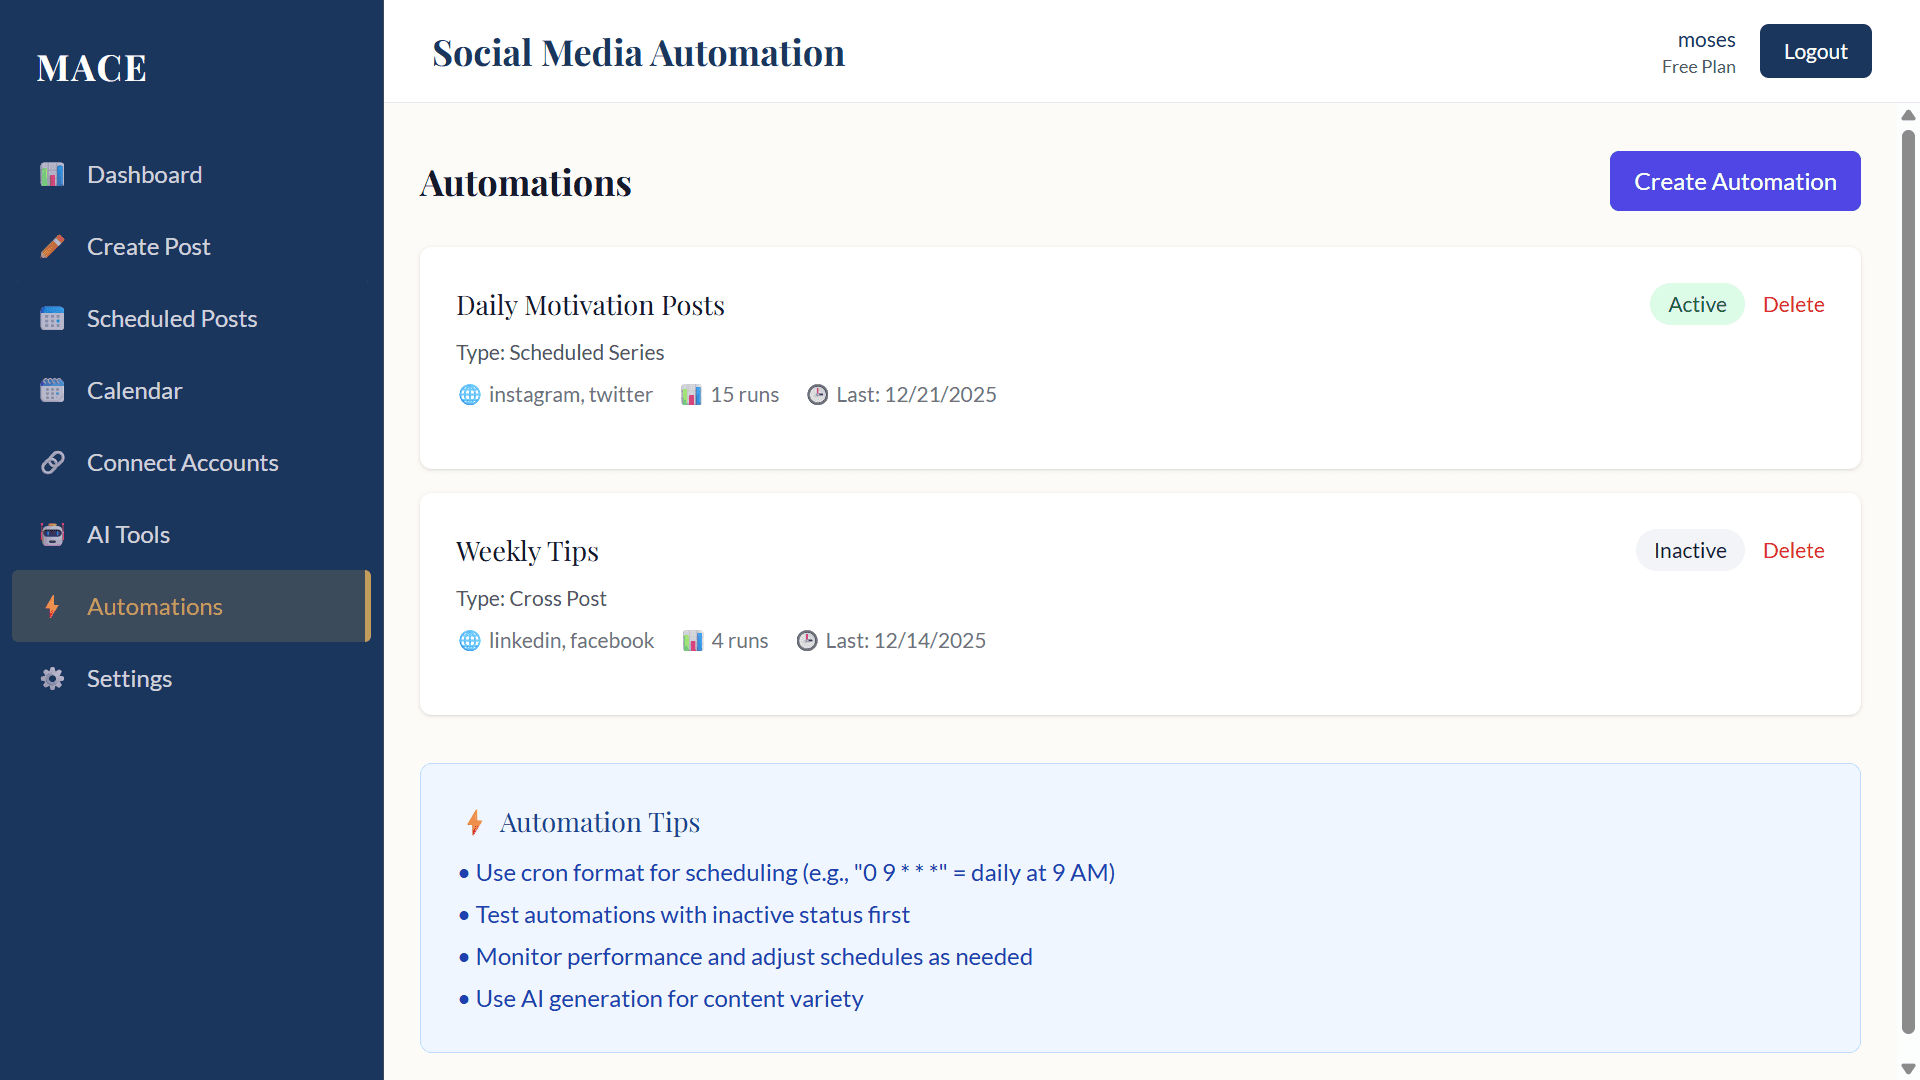
Task: Click the Logout button
Action: [x=1815, y=51]
